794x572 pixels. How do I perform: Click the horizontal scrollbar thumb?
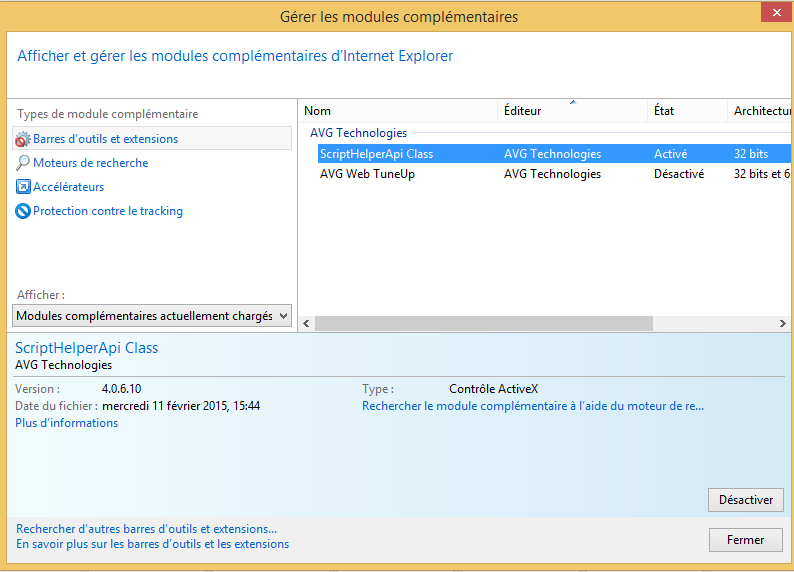click(x=484, y=323)
